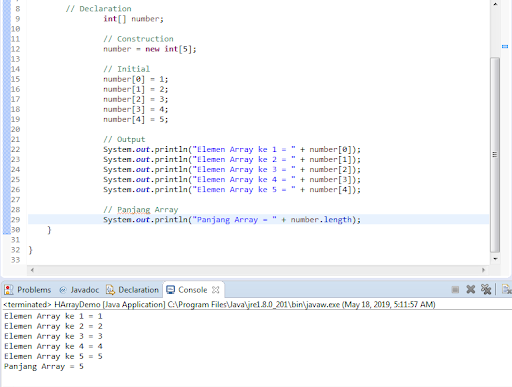Click the terminated HArrayDemo launch description
This screenshot has width=512, height=387.
[x=219, y=304]
